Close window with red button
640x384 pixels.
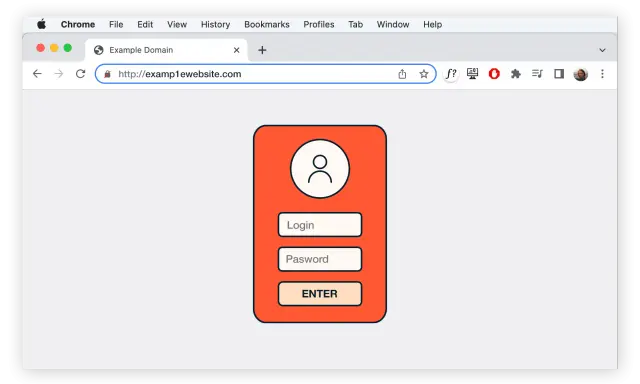point(40,48)
